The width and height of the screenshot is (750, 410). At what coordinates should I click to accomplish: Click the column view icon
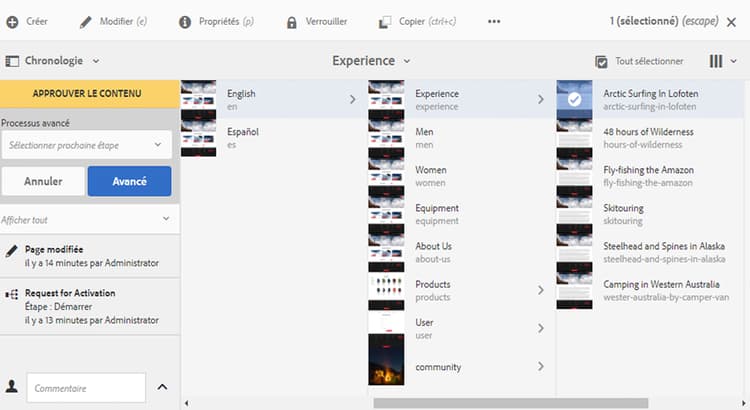coord(716,61)
